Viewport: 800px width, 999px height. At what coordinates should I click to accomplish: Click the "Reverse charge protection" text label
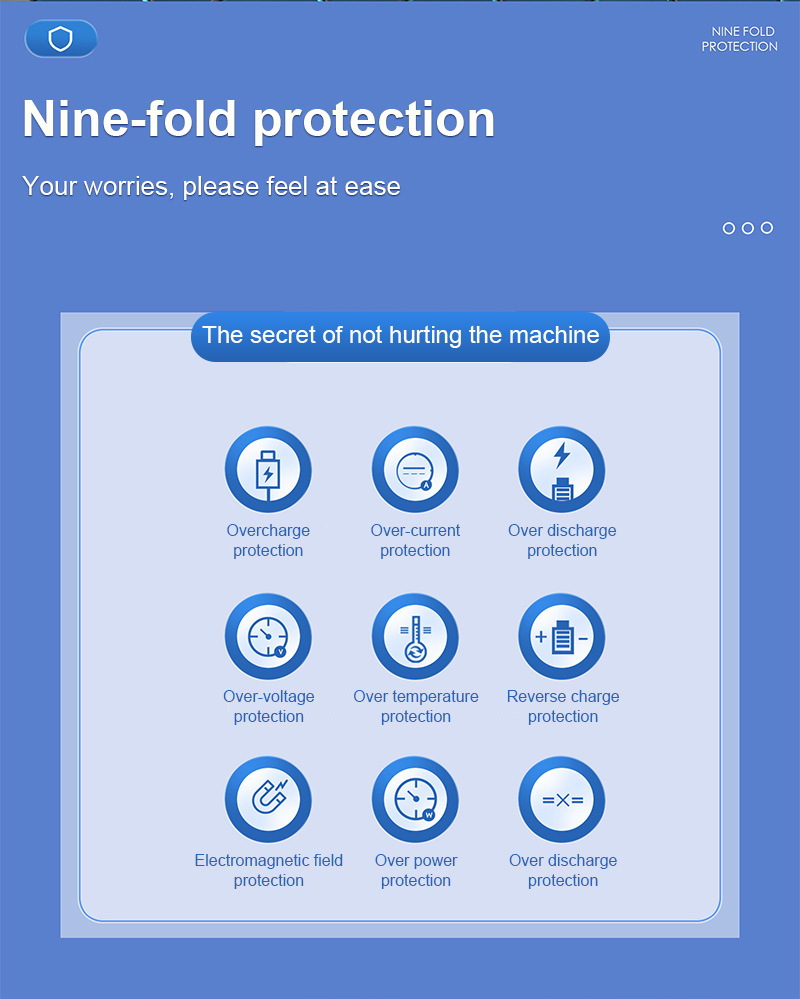click(563, 707)
